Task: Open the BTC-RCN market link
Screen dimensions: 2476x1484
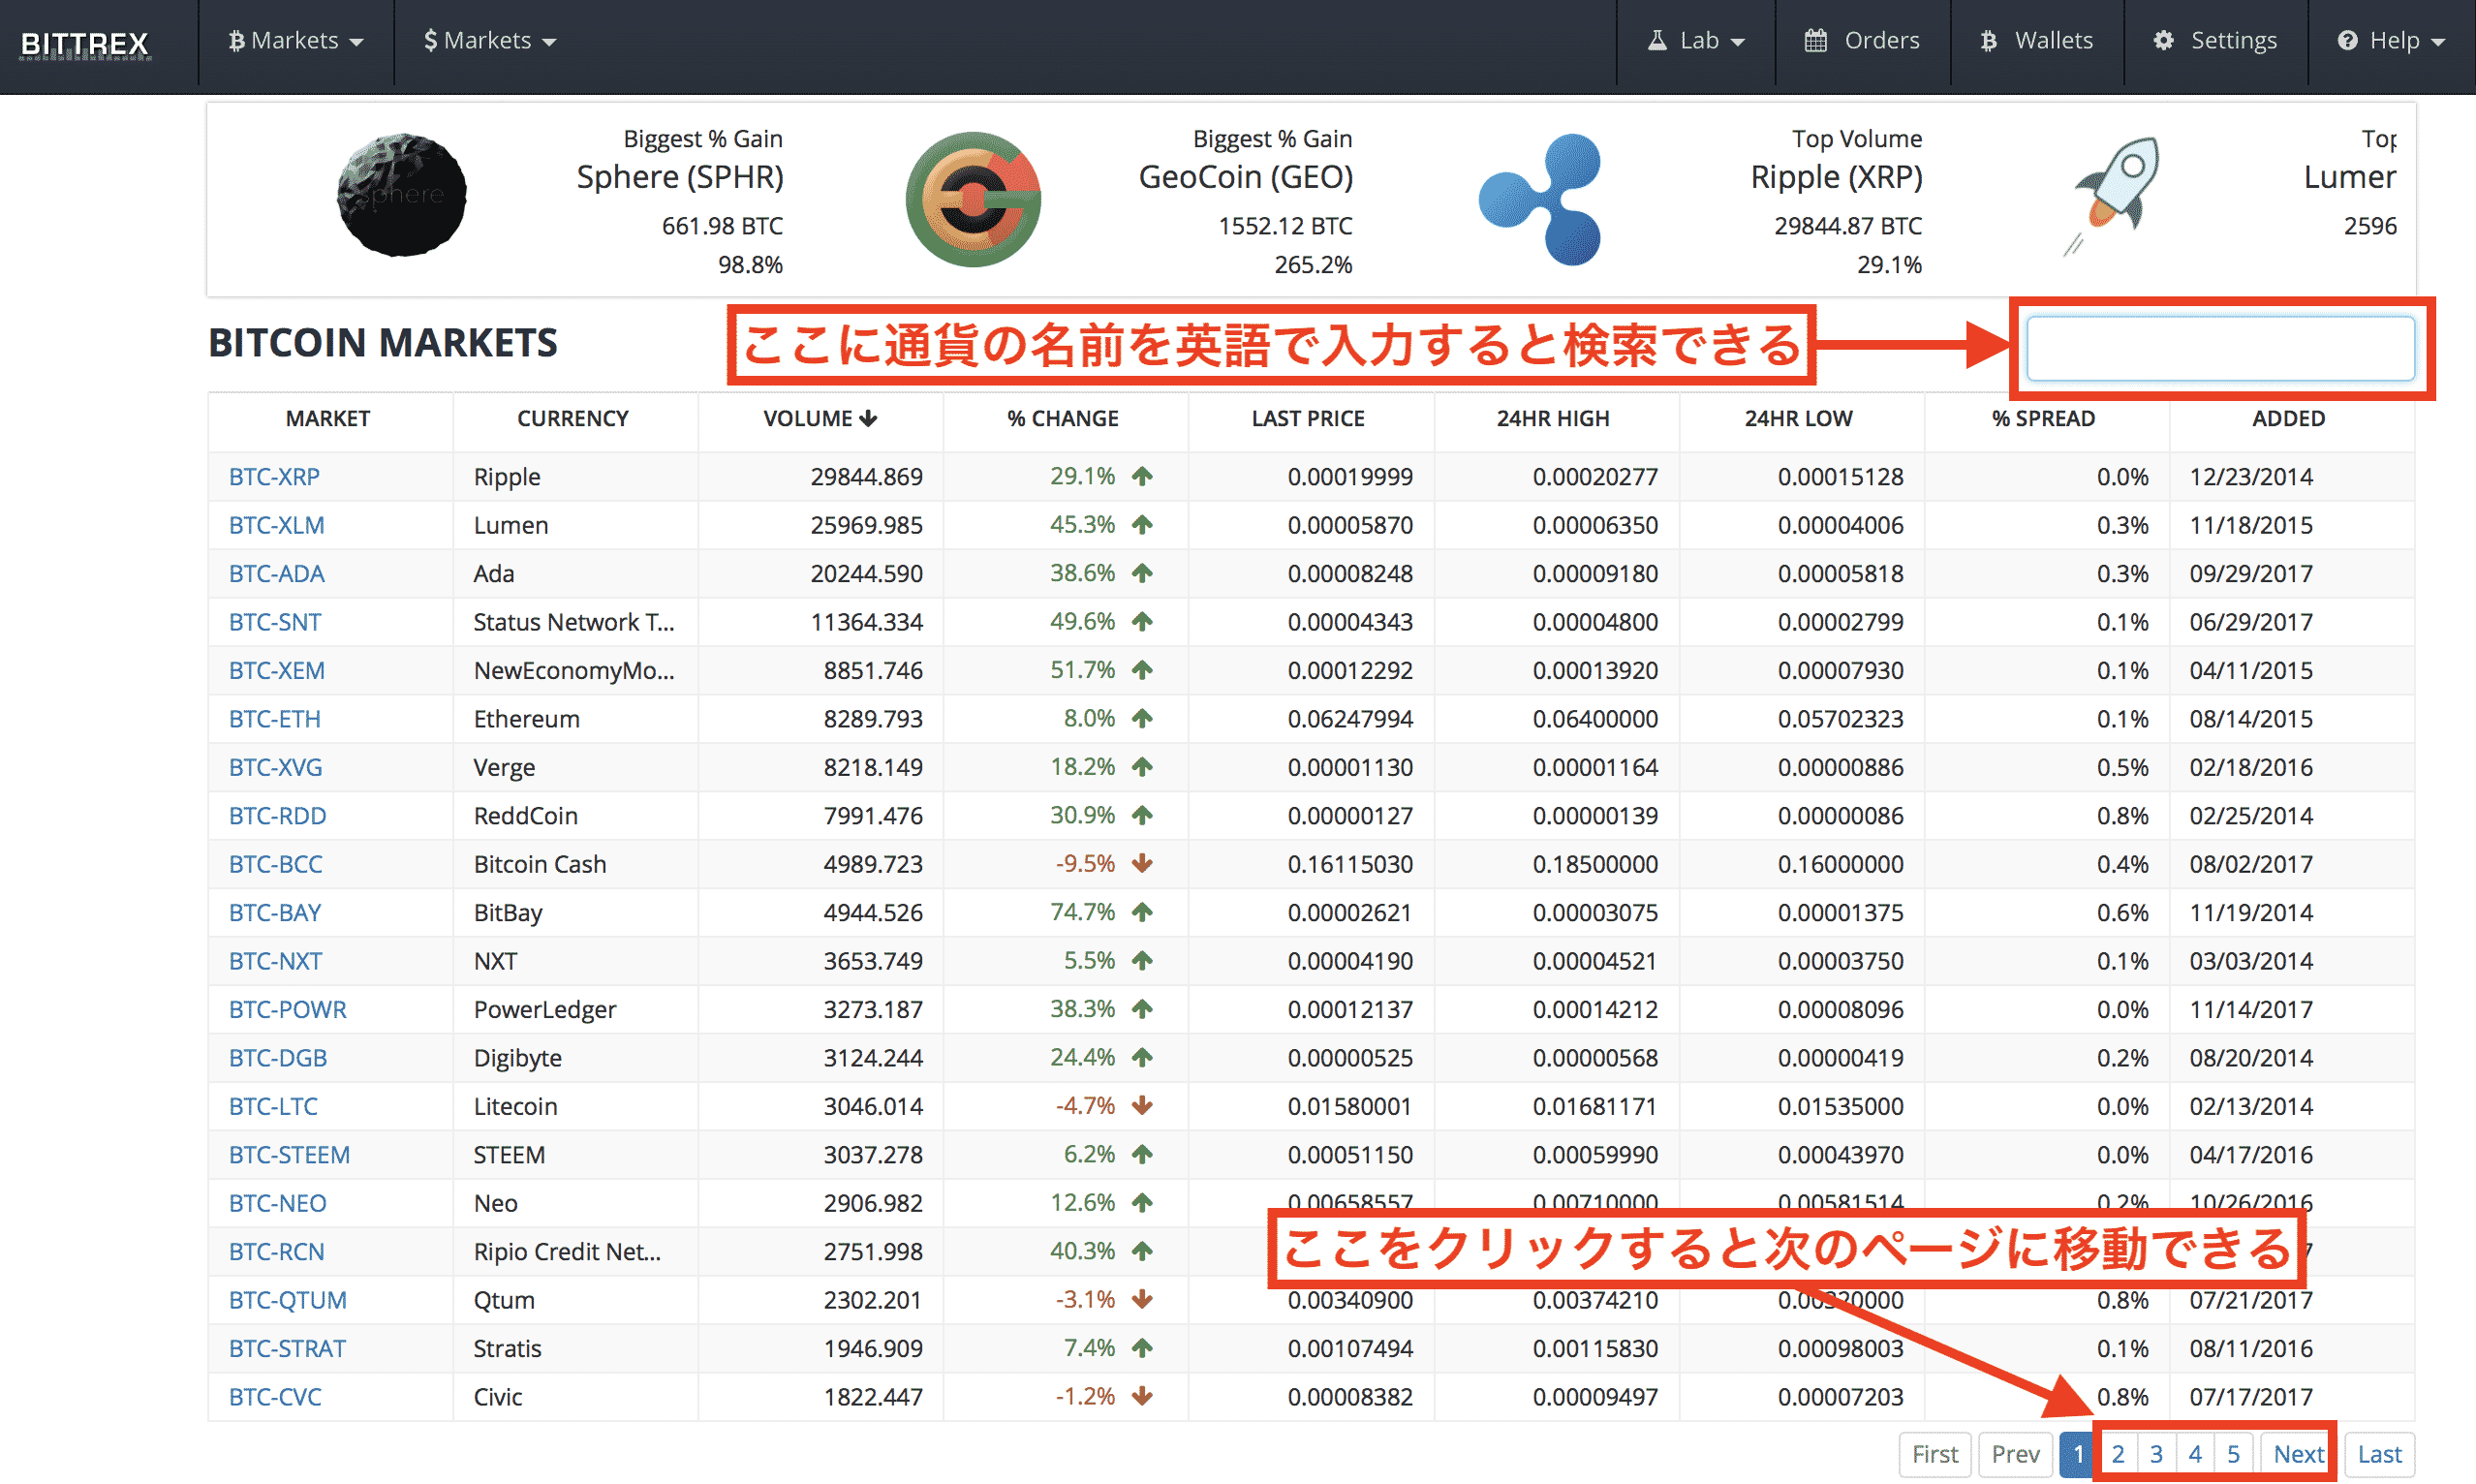Action: point(277,1252)
